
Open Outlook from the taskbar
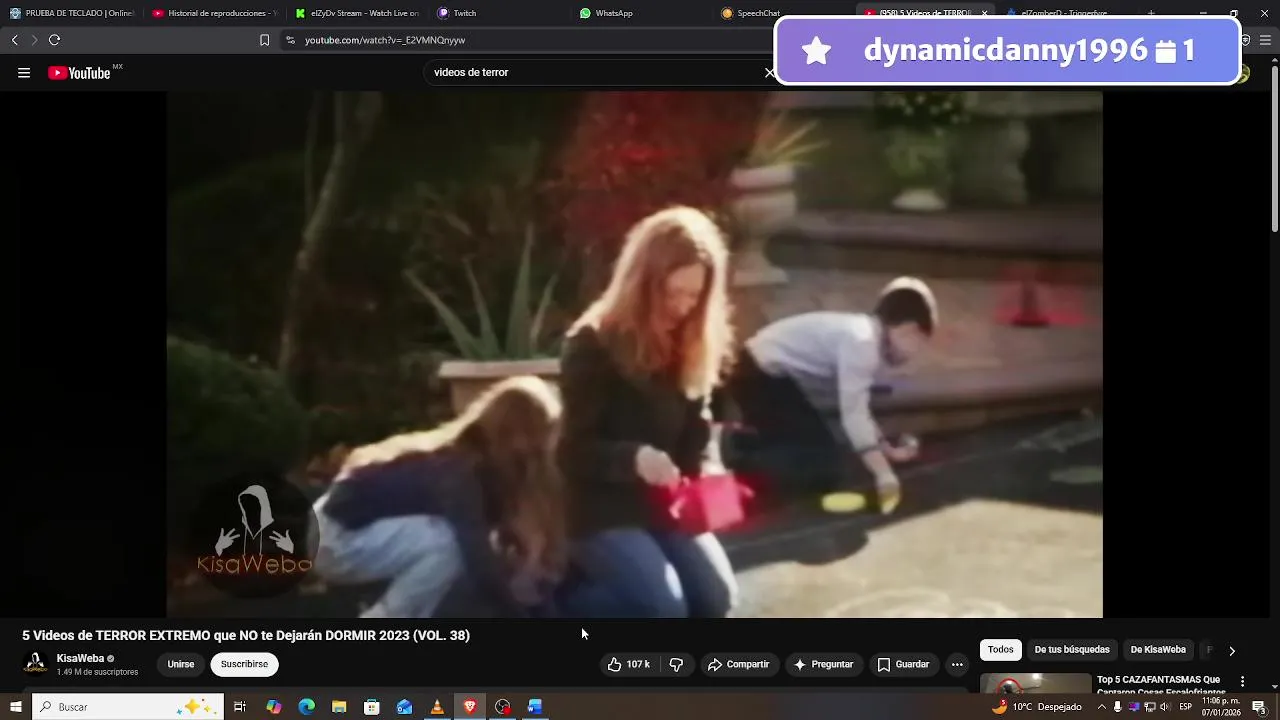coord(404,707)
